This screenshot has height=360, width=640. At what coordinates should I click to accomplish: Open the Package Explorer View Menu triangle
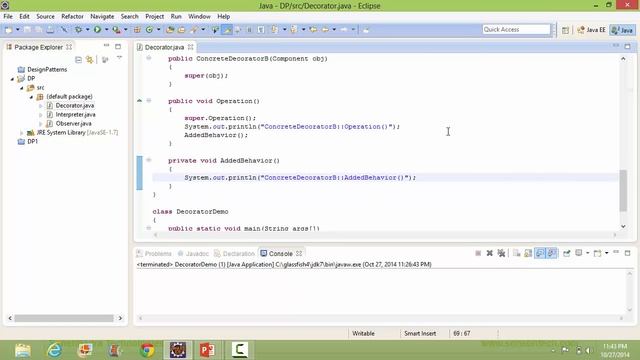click(x=119, y=58)
